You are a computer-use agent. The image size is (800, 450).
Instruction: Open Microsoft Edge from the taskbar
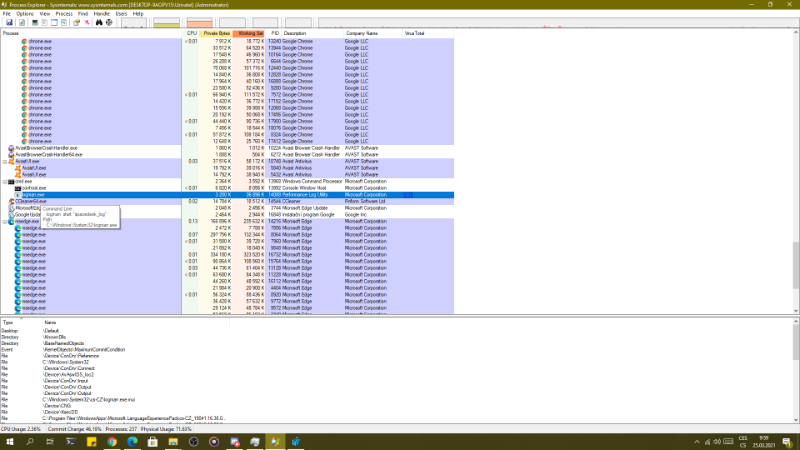[x=132, y=441]
